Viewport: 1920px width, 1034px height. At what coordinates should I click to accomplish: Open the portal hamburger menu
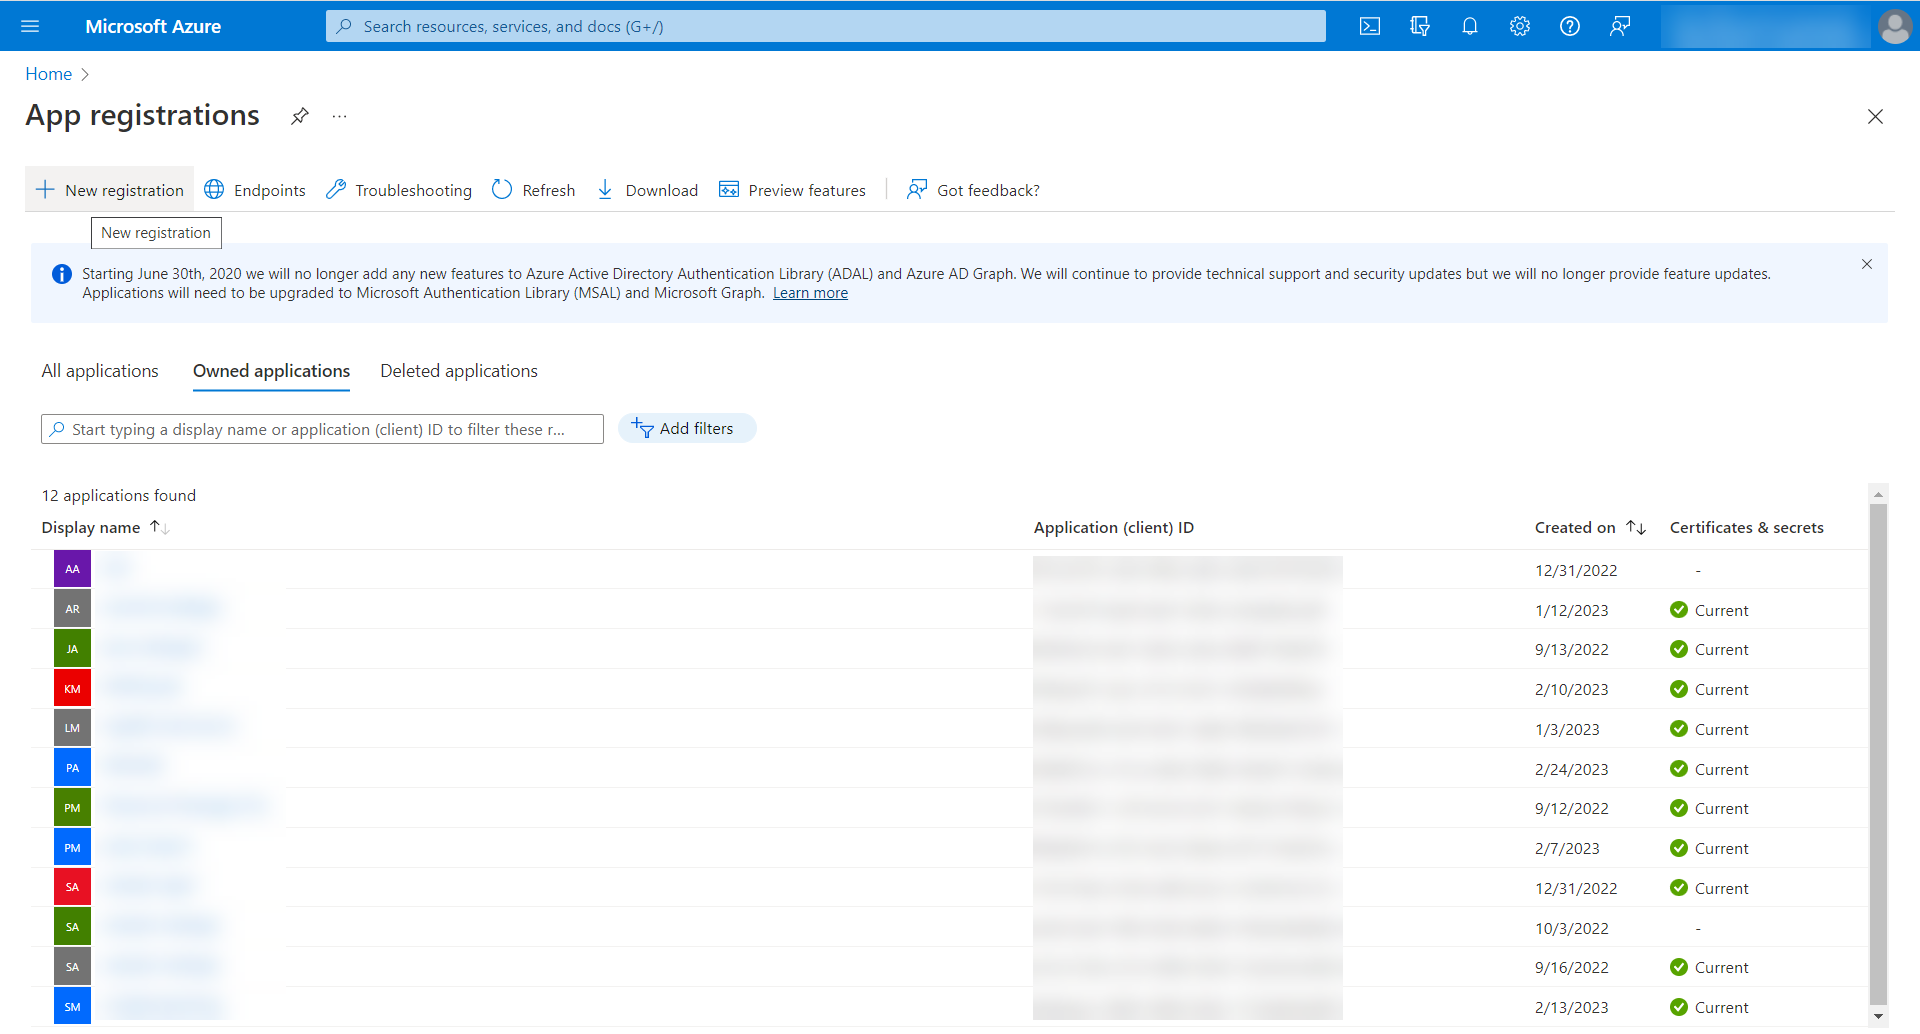pyautogui.click(x=30, y=26)
